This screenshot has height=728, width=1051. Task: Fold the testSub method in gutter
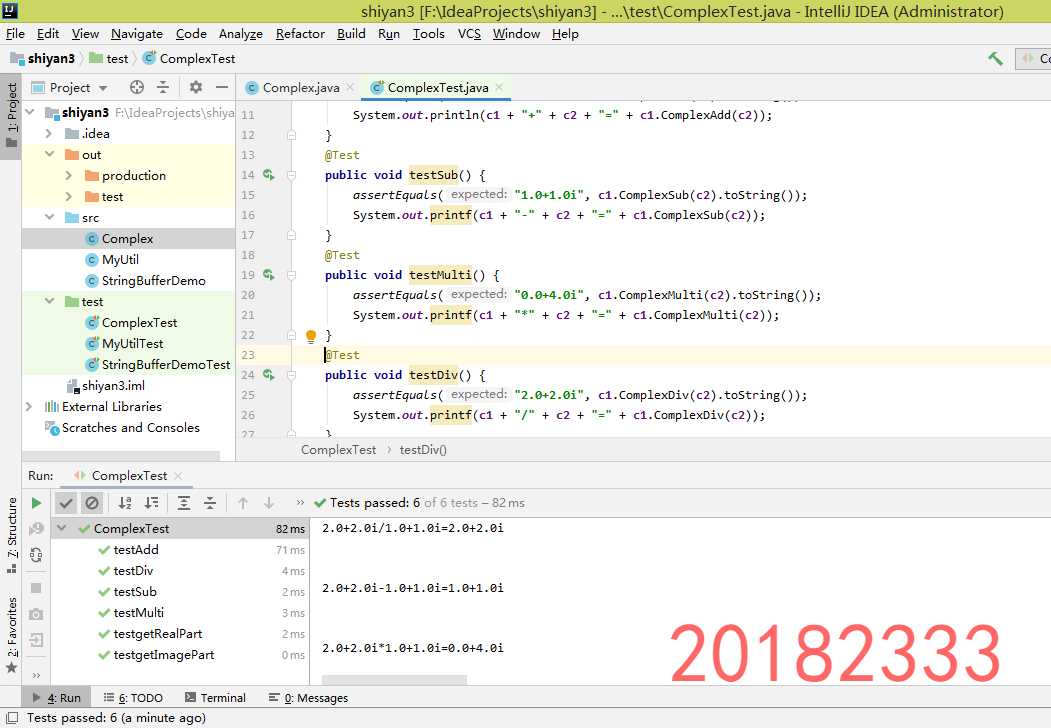292,175
